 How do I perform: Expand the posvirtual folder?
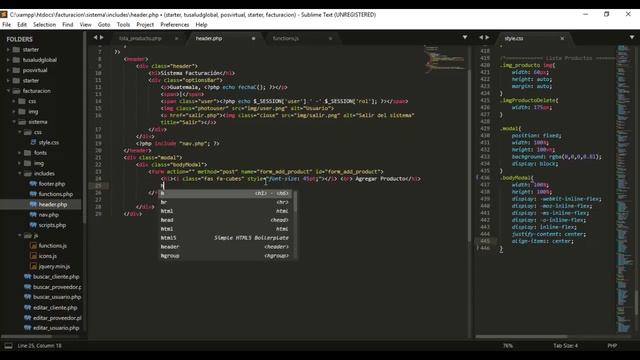(8, 70)
